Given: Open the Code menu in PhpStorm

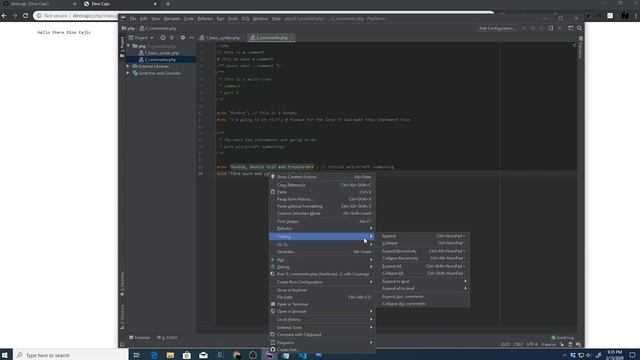Looking at the screenshot, I should tap(189, 19).
